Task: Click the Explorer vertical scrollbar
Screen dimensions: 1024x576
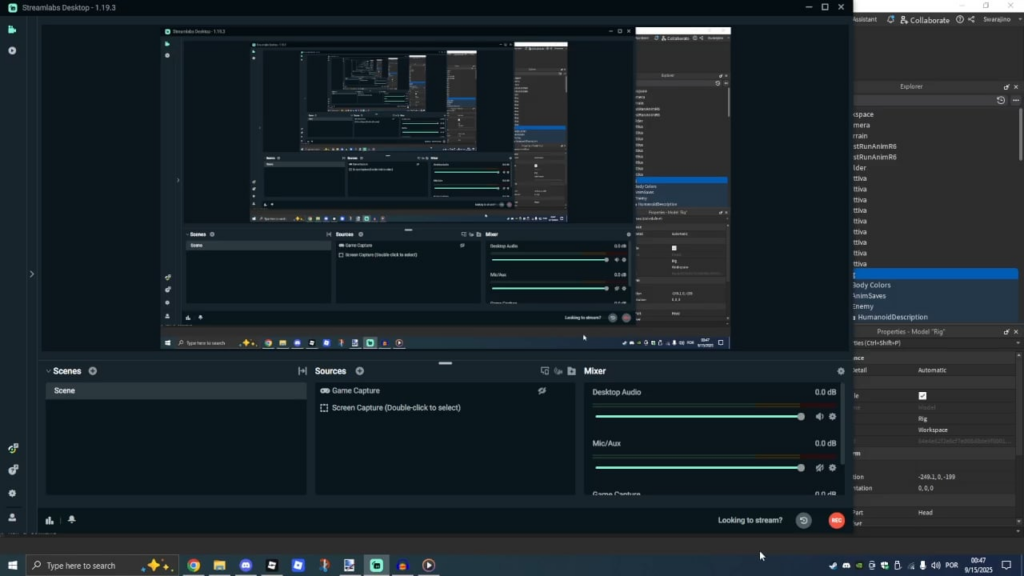Action: point(1020,135)
